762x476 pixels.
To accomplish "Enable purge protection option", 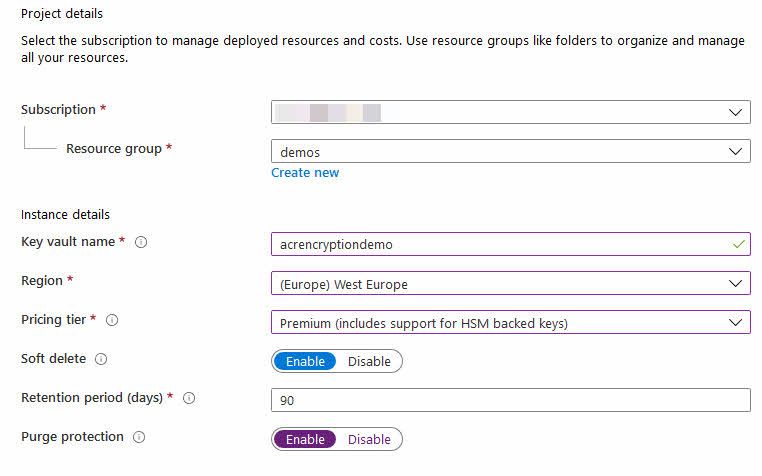I will pos(305,439).
